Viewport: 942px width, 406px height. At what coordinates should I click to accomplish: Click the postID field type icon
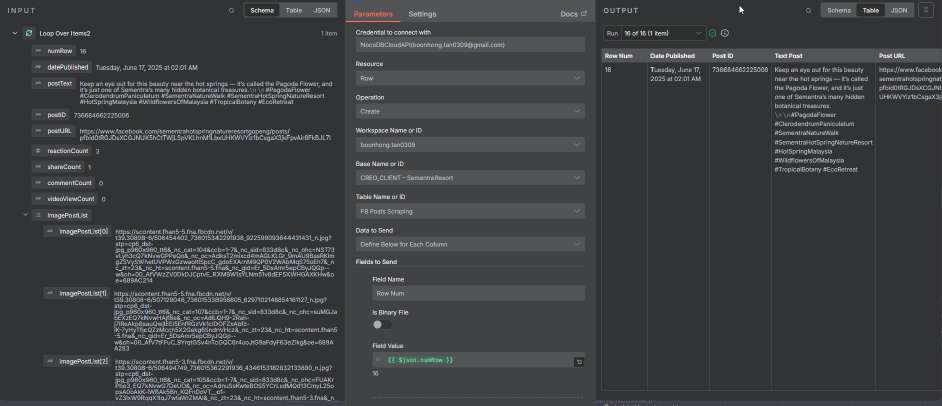tap(38, 115)
